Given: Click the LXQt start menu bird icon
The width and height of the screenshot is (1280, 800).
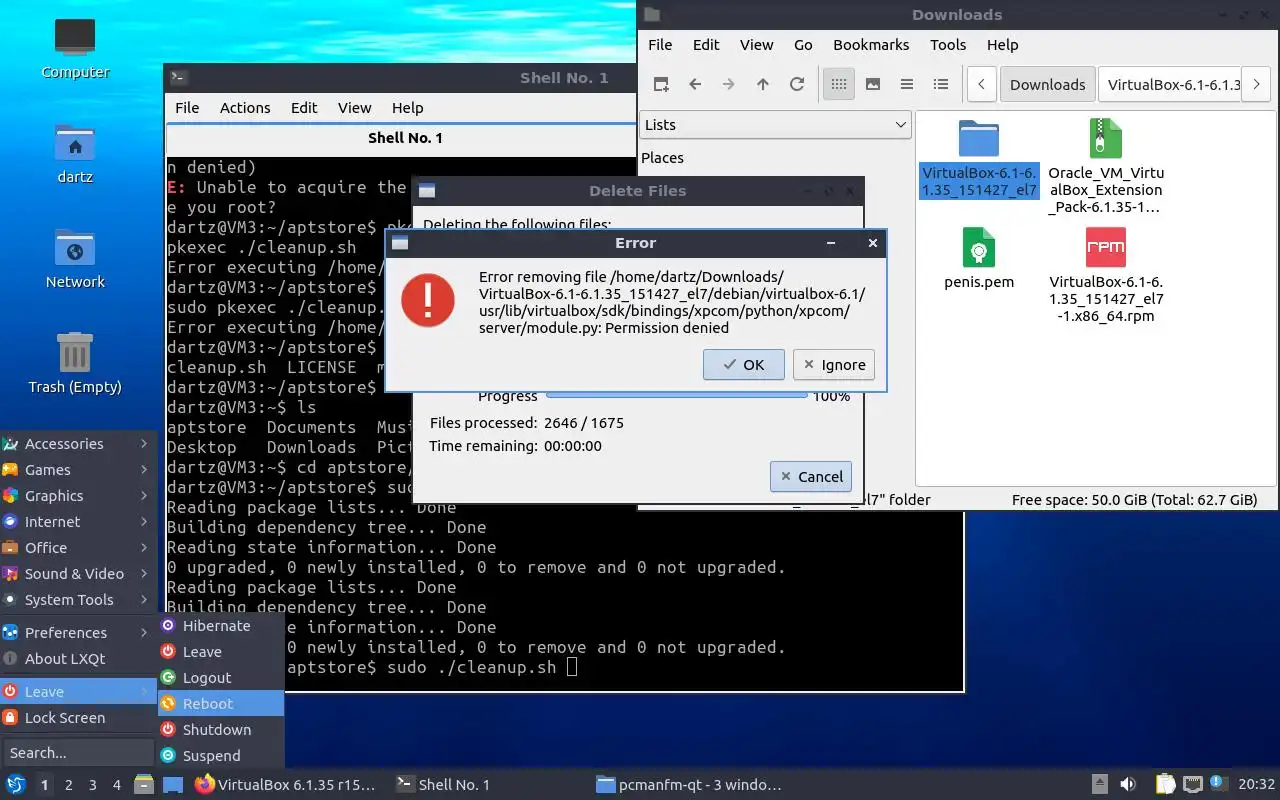Looking at the screenshot, I should point(16,785).
